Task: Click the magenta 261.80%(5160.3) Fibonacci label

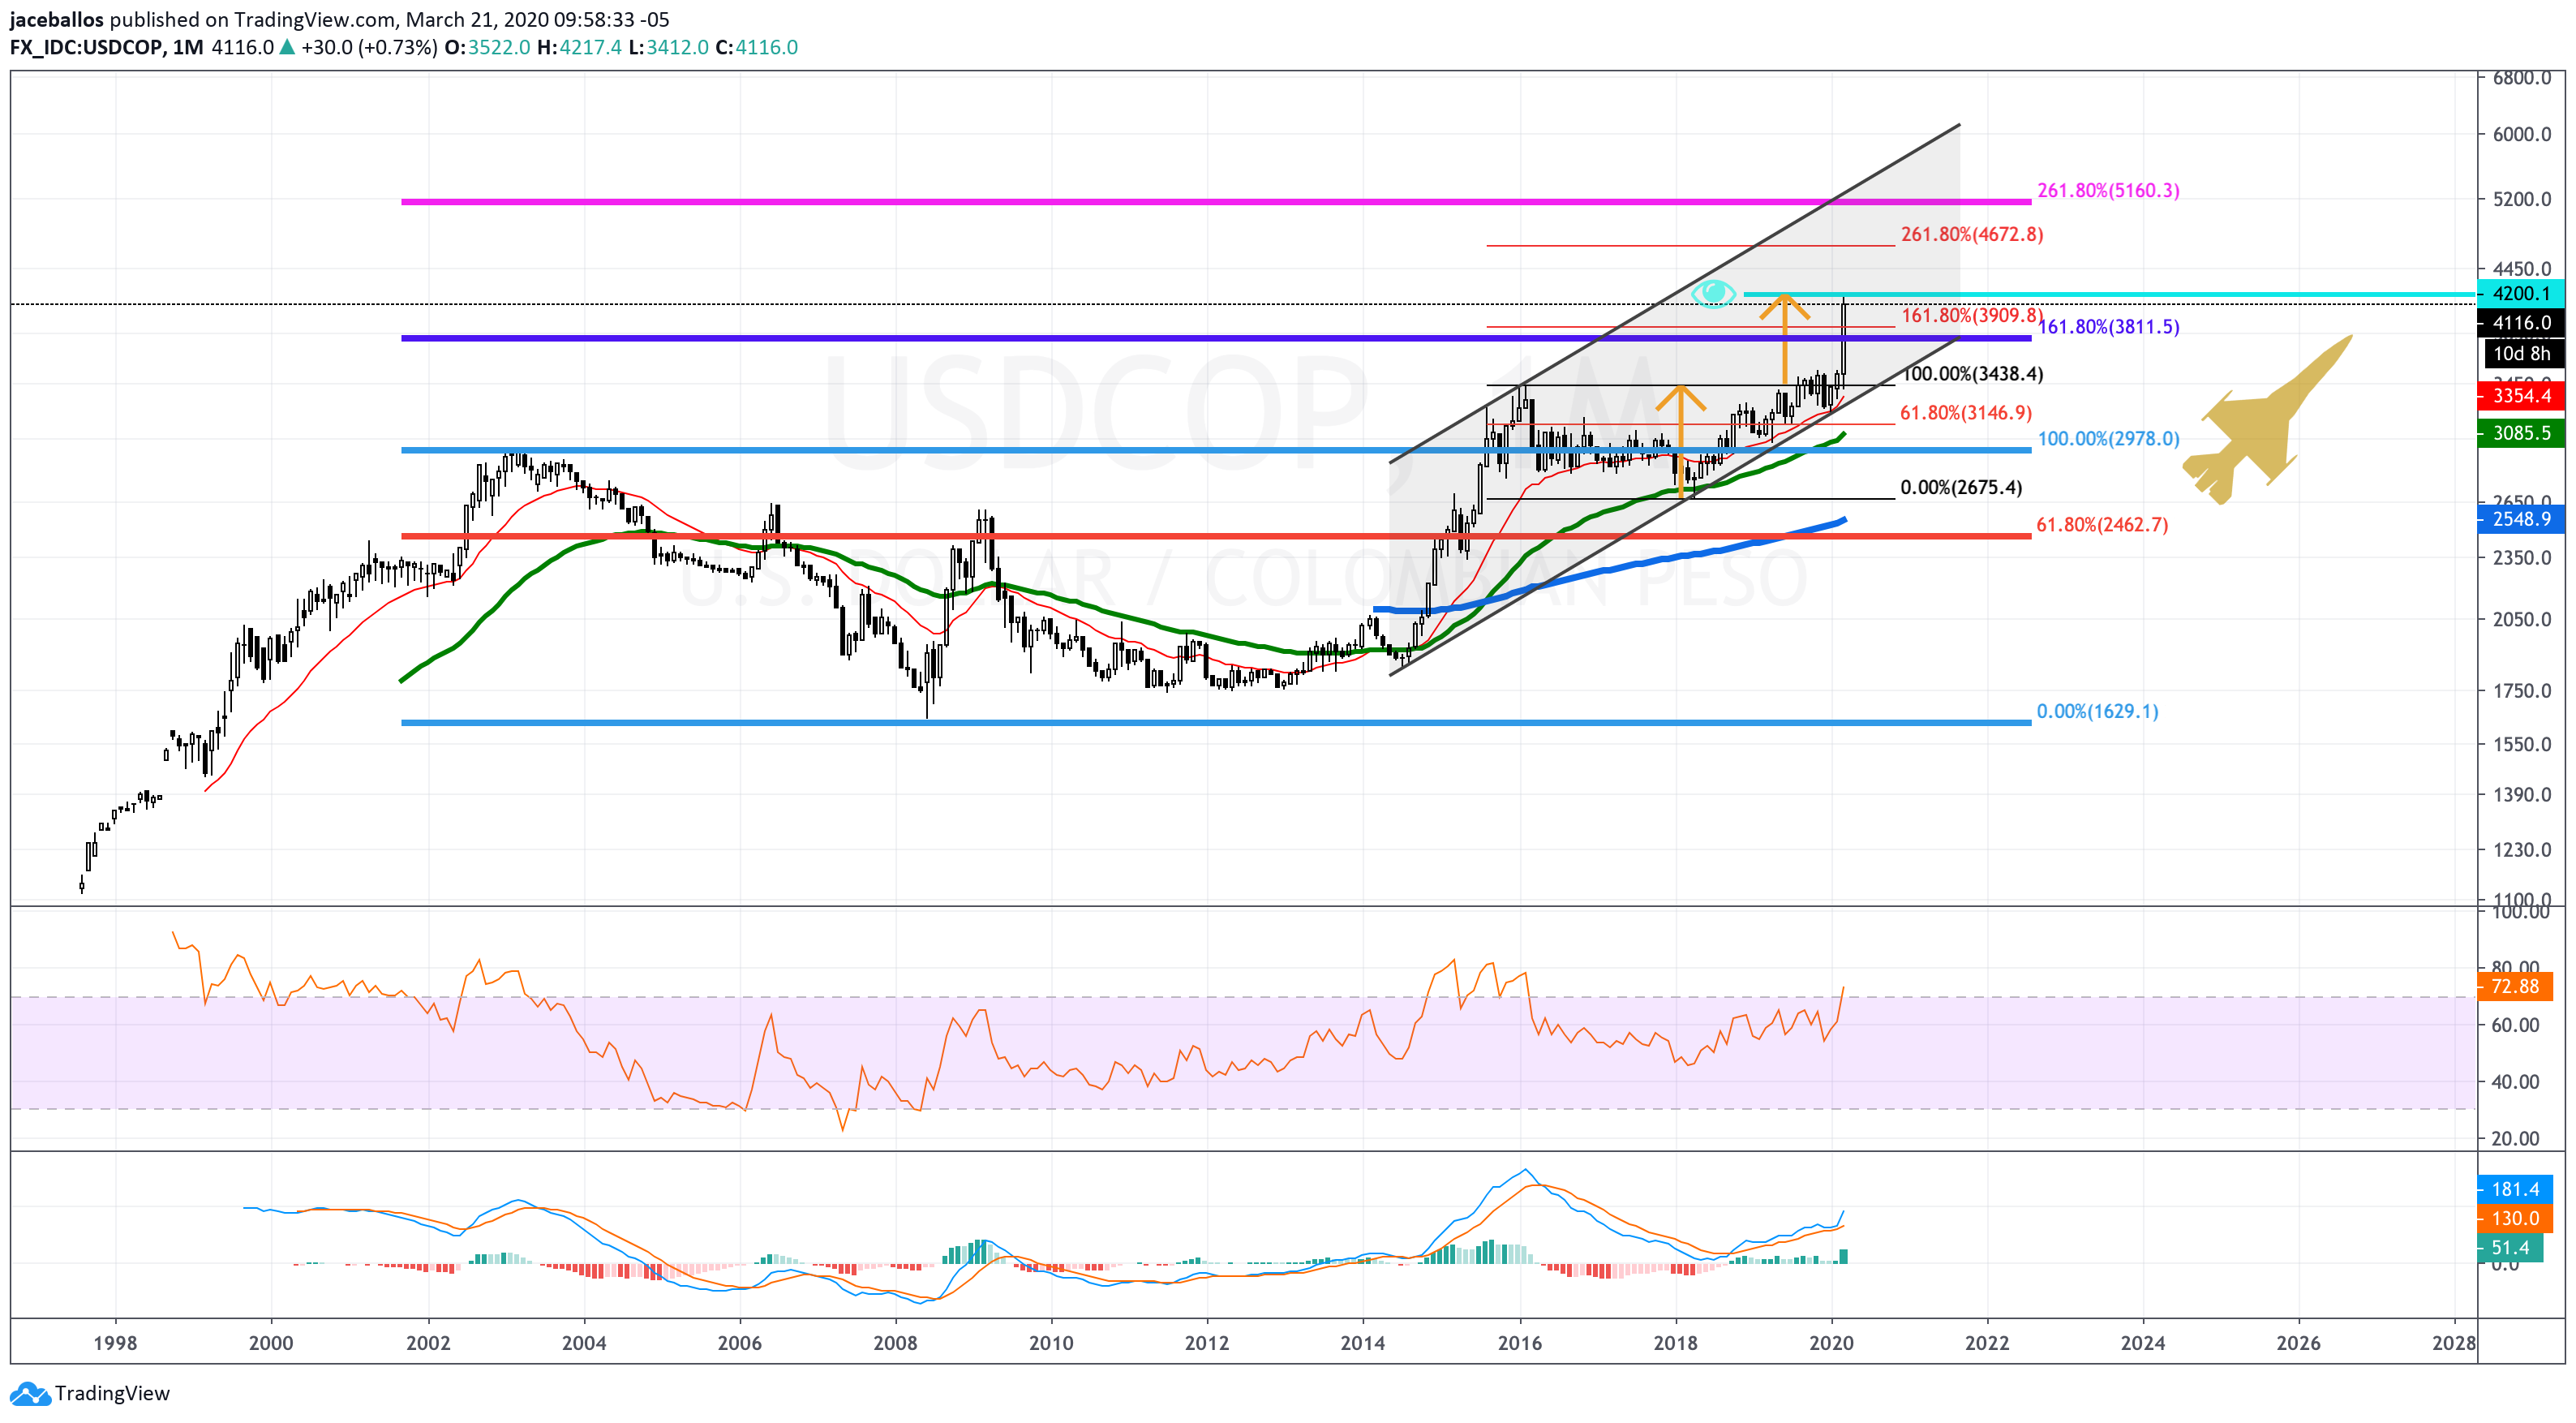Action: (2108, 190)
